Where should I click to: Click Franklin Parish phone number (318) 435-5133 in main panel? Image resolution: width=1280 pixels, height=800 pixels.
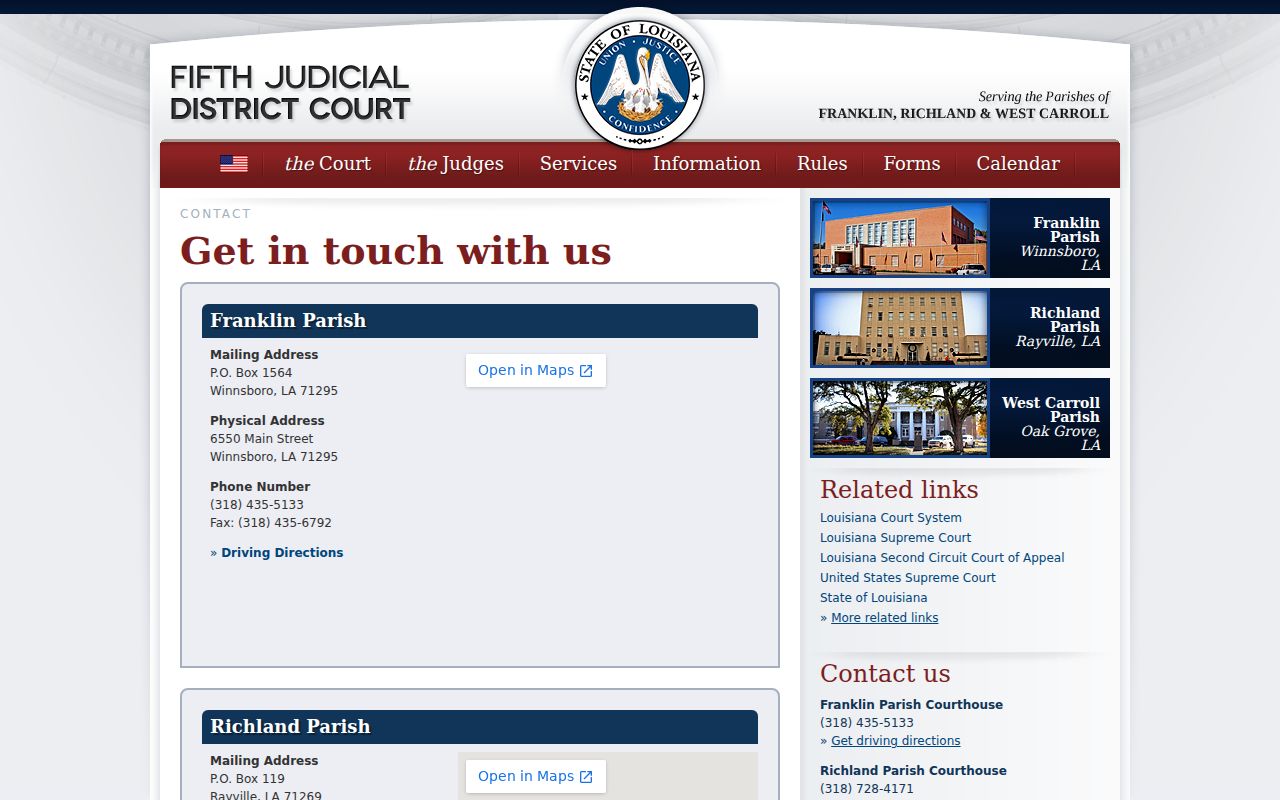tap(257, 505)
